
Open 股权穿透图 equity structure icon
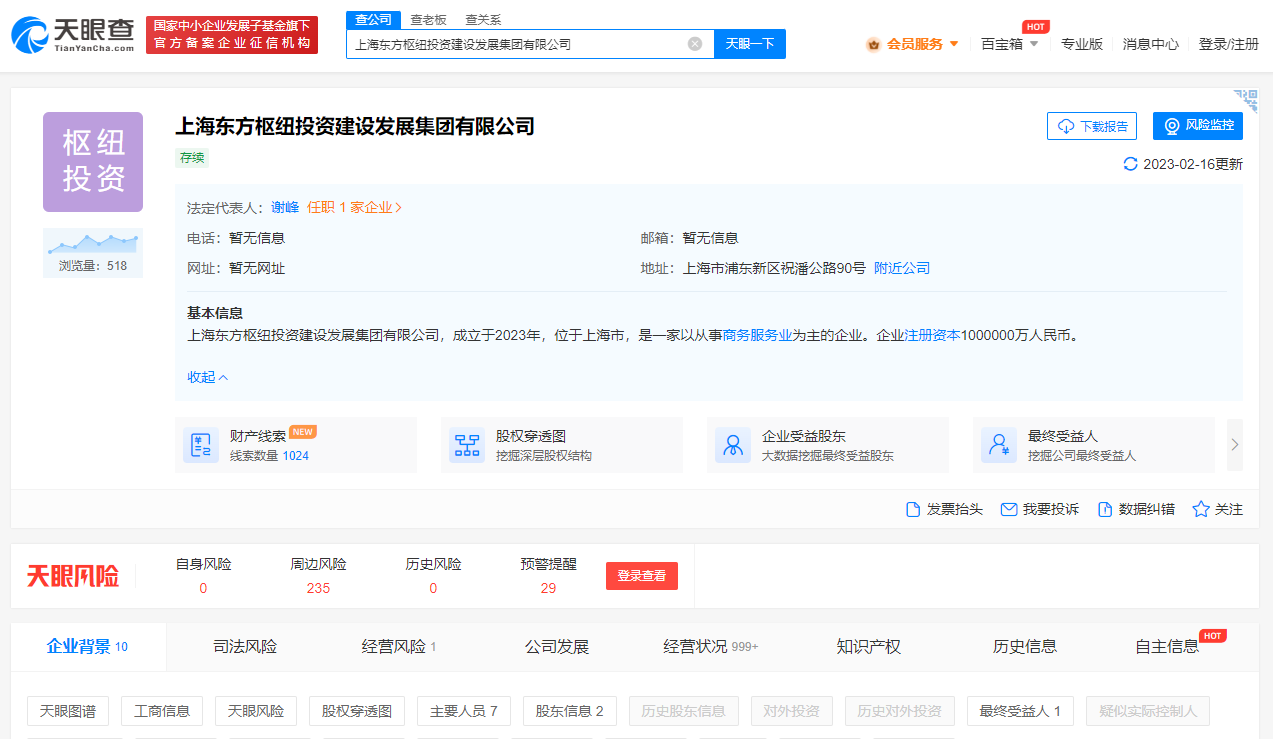(466, 445)
